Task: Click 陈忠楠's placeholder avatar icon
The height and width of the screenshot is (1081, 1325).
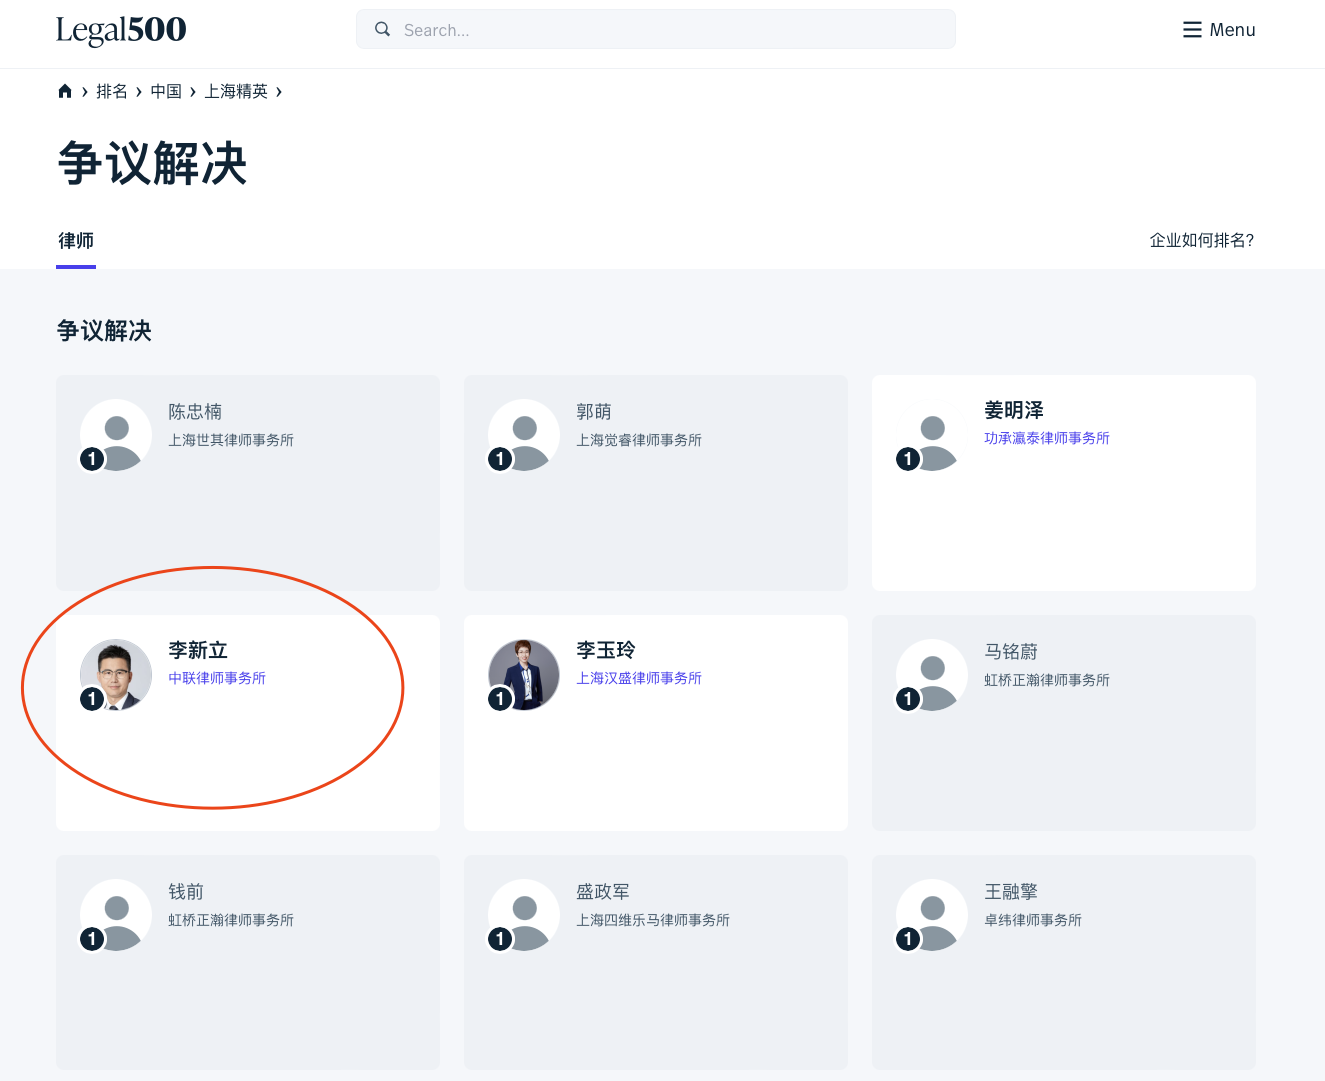Action: [116, 436]
